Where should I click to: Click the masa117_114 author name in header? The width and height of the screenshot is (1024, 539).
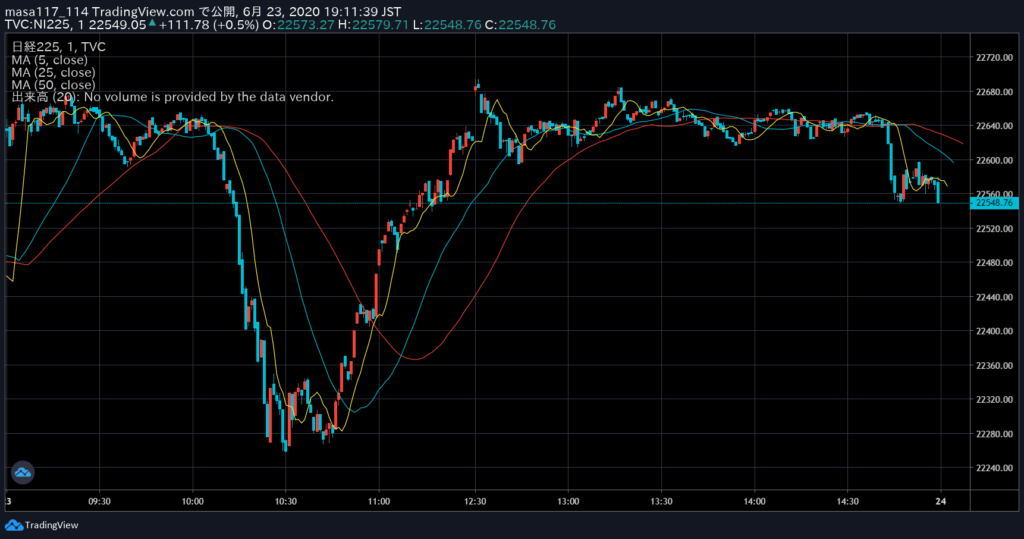[46, 12]
